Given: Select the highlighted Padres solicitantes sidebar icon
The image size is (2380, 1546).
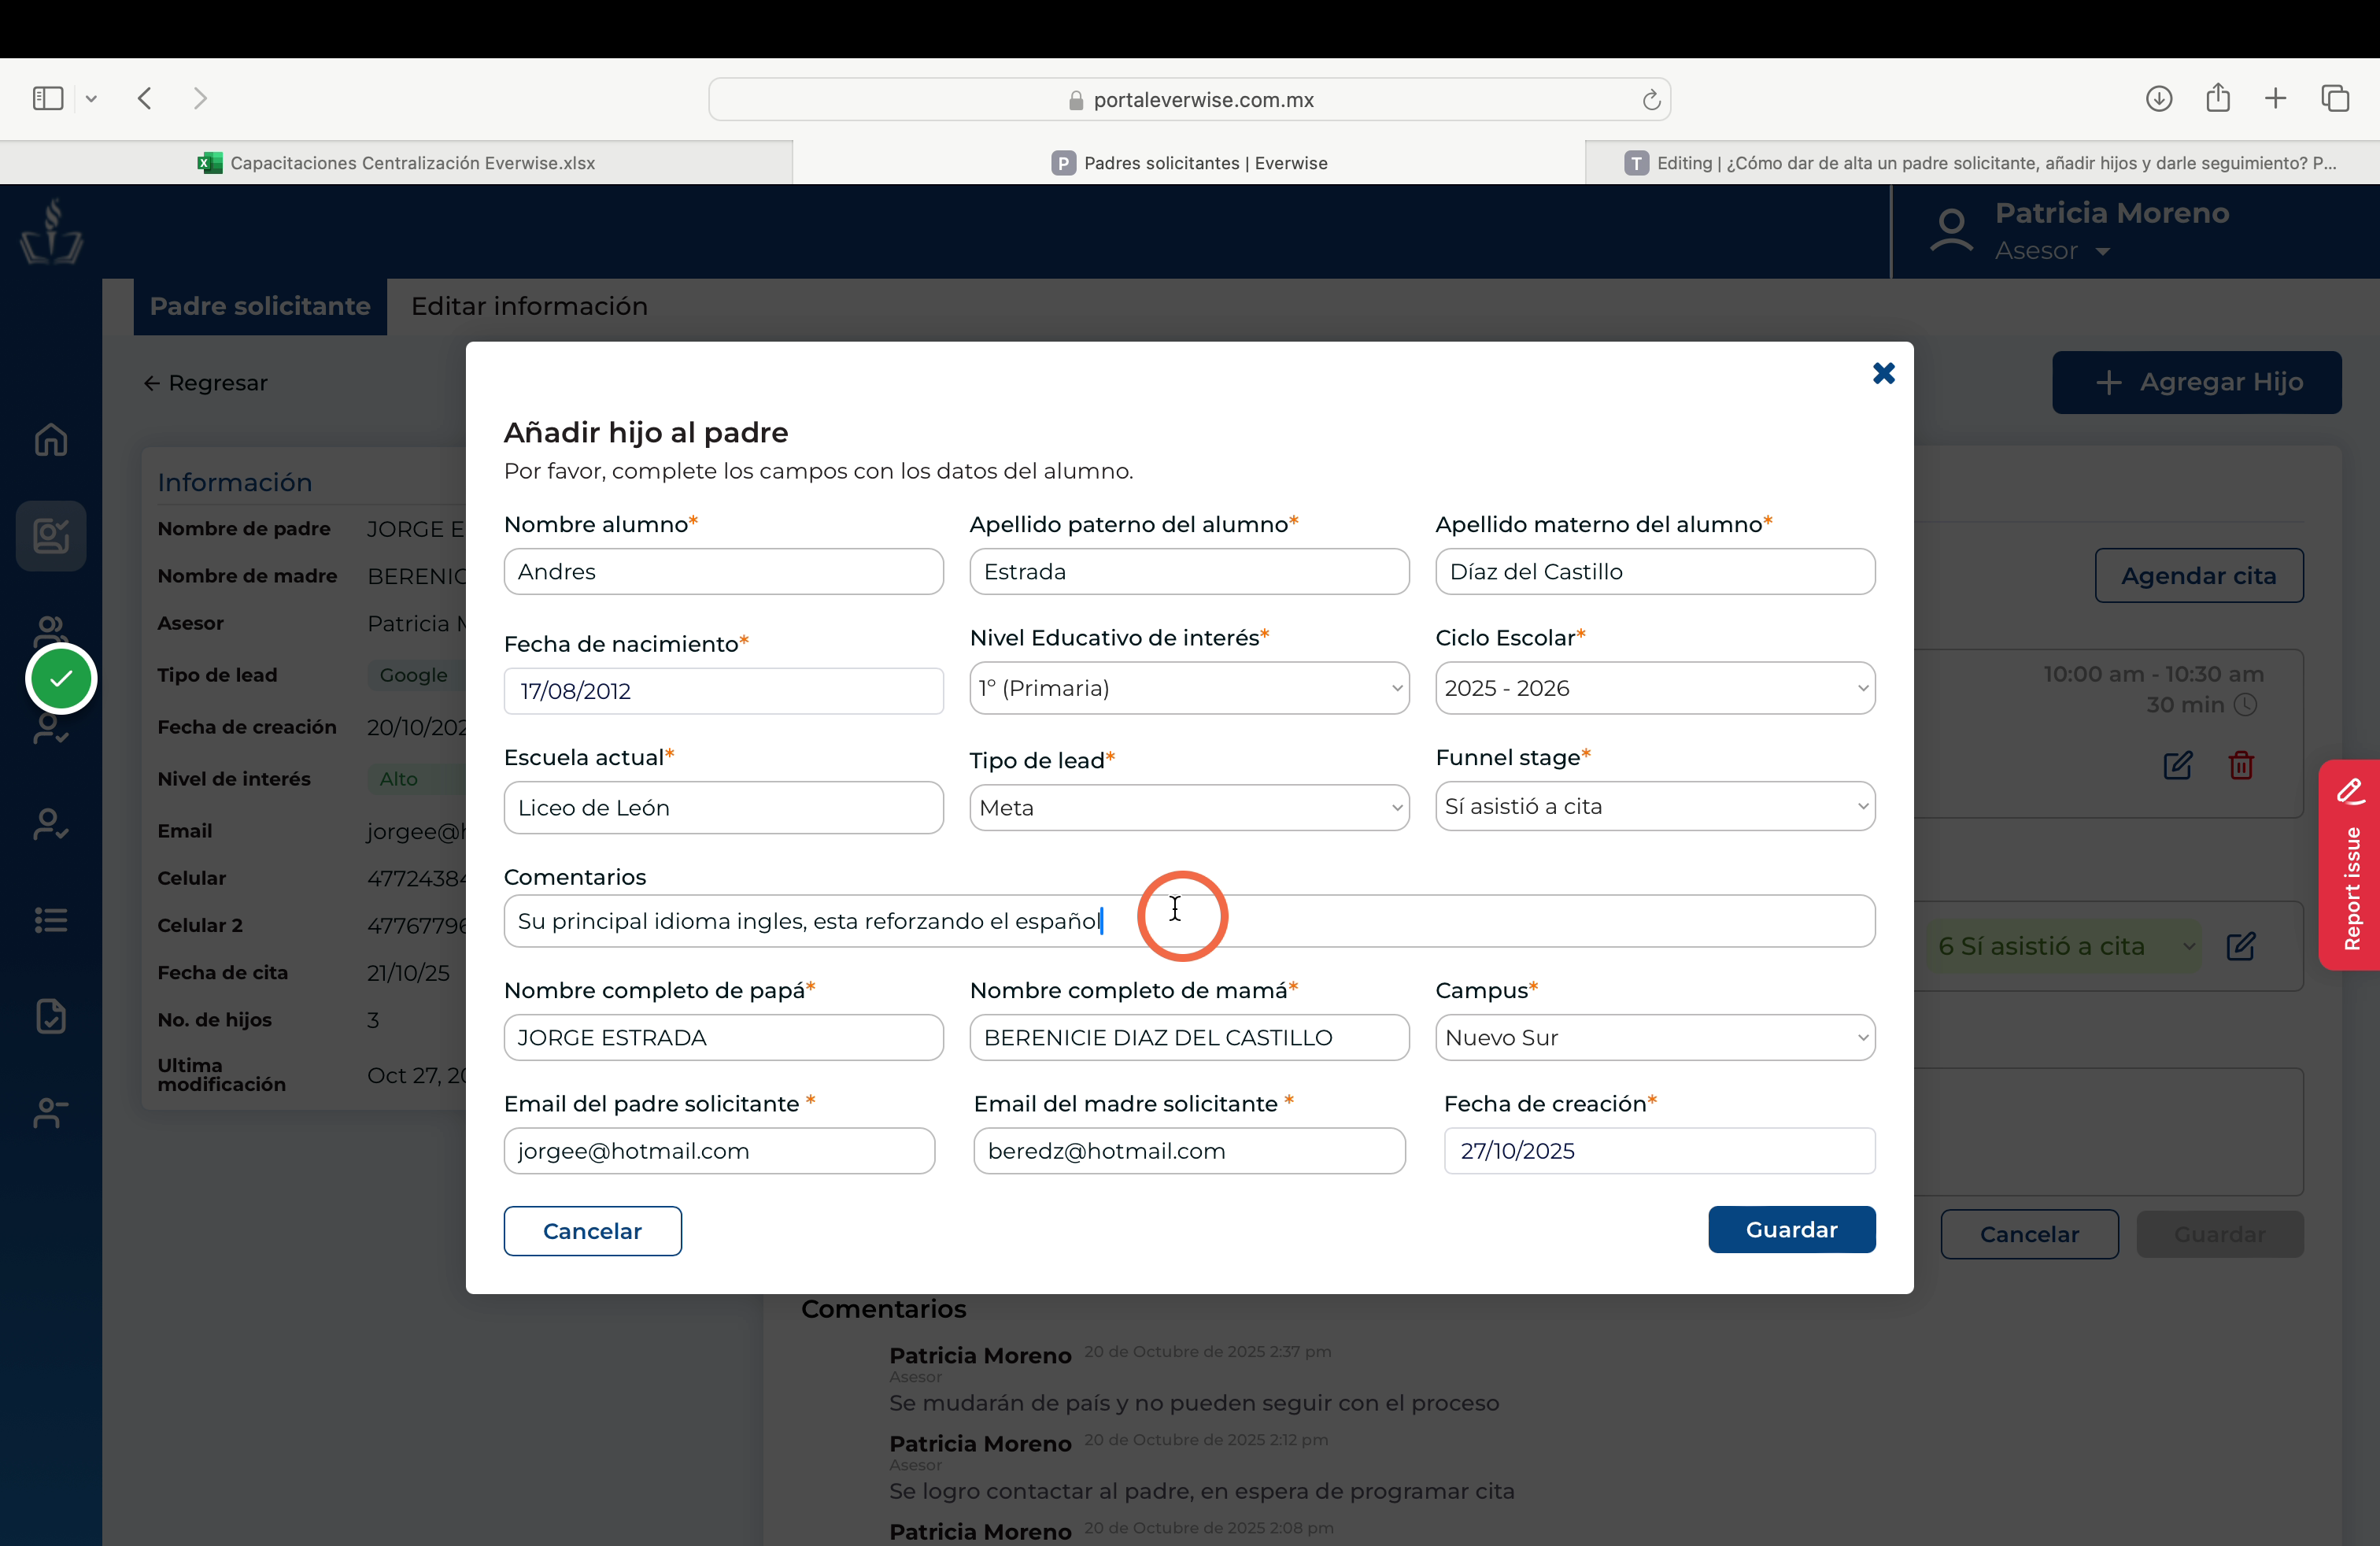Looking at the screenshot, I should (51, 536).
